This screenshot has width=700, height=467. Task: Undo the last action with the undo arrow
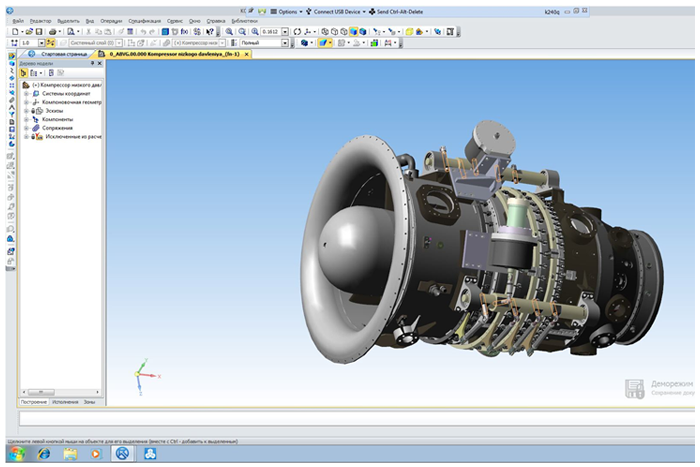pyautogui.click(x=143, y=32)
